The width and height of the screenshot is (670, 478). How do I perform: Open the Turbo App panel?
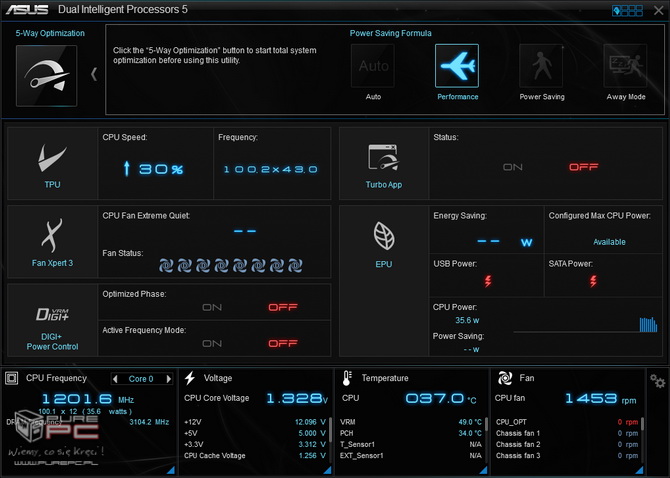pyautogui.click(x=384, y=164)
